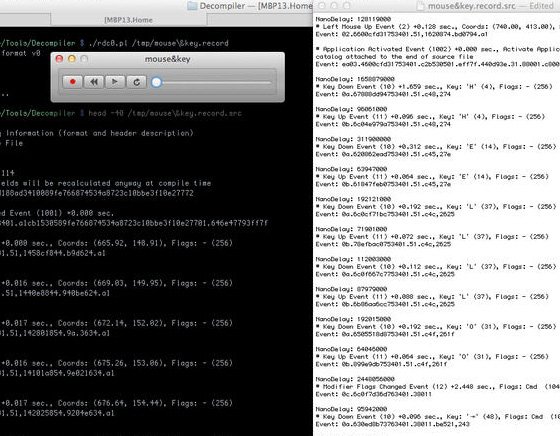The height and width of the screenshot is (436, 560).
Task: Click the NanoDelay: 311900000 line
Action: pos(353,139)
